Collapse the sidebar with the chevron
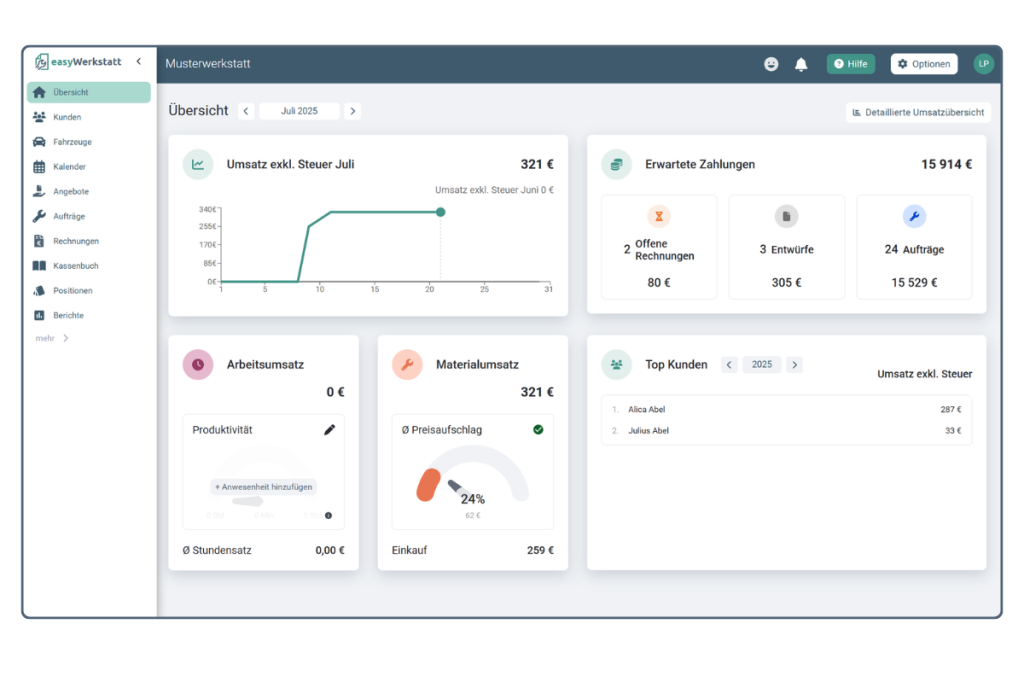This screenshot has height=688, width=1024. click(139, 62)
